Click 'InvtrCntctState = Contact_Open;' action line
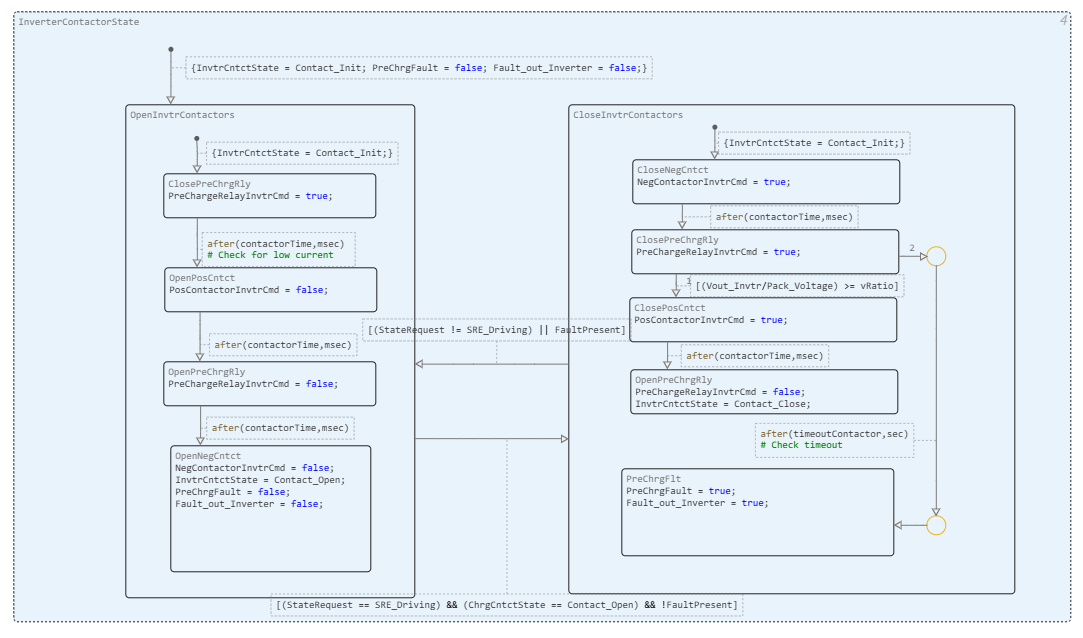 [x=260, y=481]
